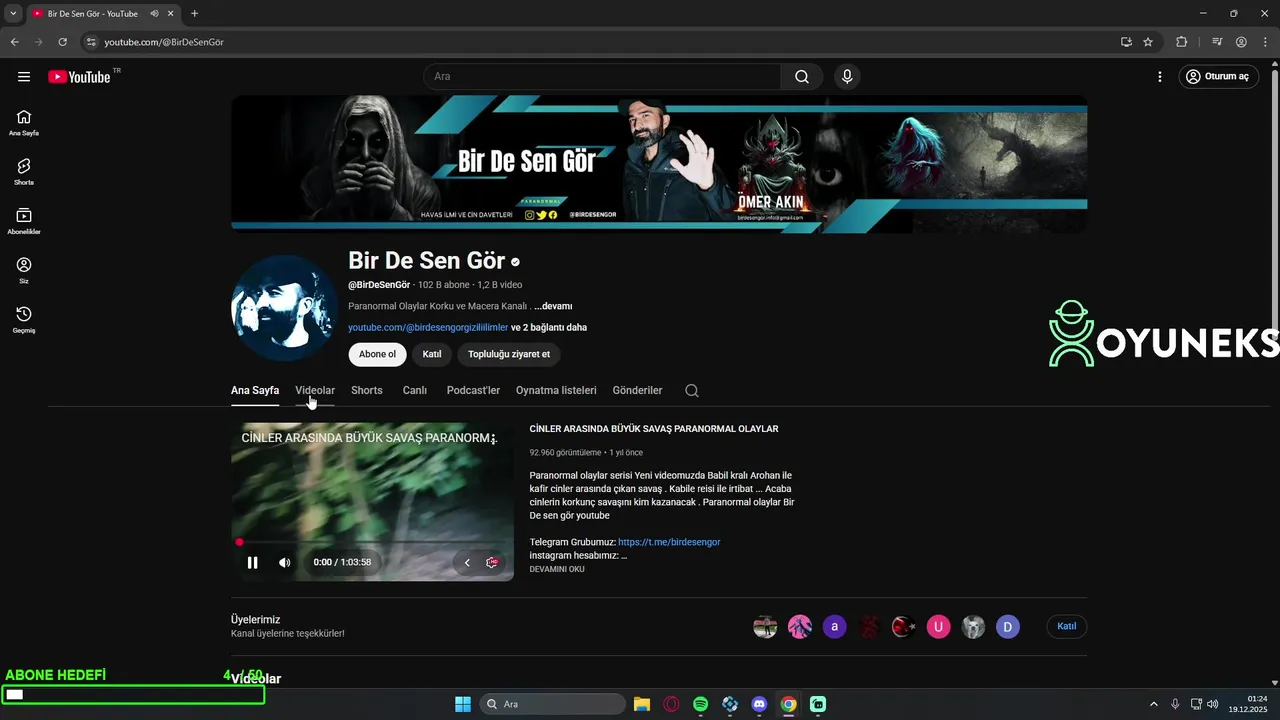Expand channel description via ...devamı
Viewport: 1280px width, 720px height.
553,306
